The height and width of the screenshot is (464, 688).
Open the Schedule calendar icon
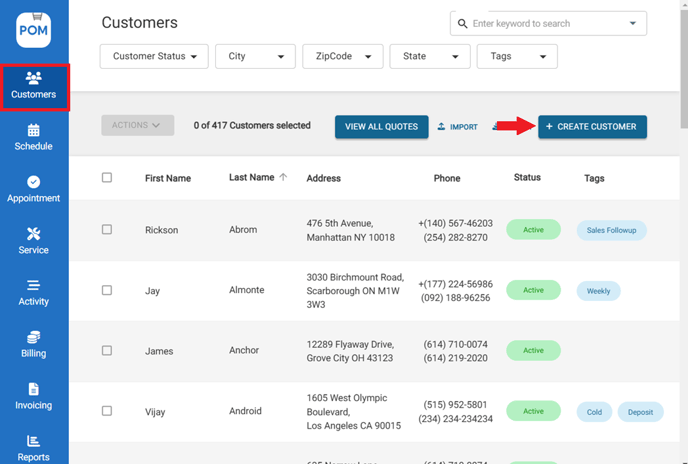click(34, 130)
